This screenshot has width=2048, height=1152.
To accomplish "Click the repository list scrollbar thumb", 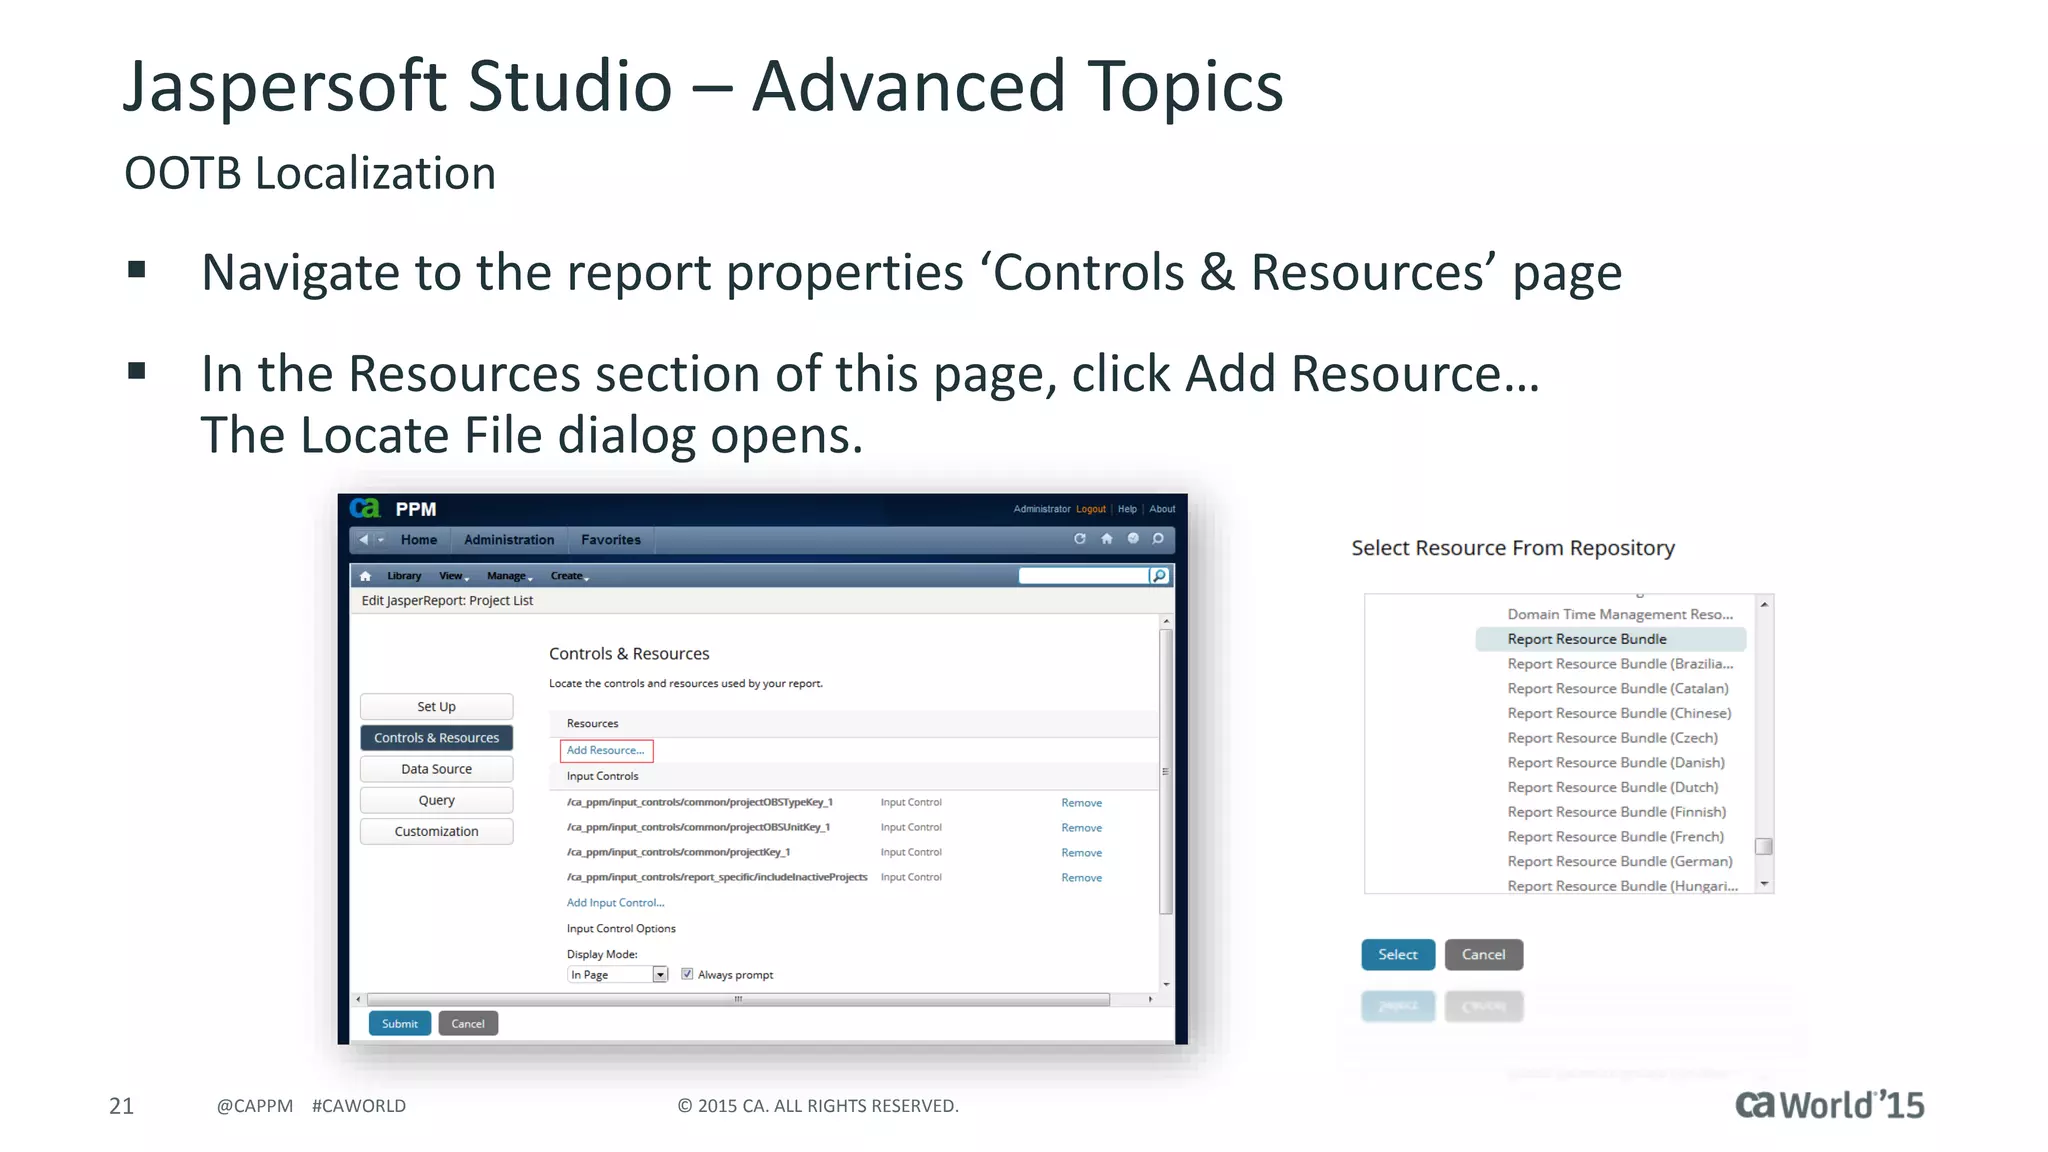I will pos(1764,846).
